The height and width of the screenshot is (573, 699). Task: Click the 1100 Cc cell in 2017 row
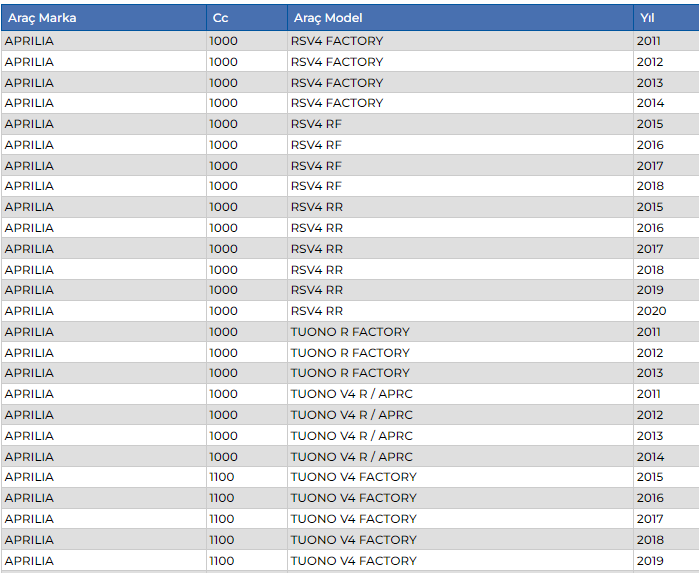[222, 519]
